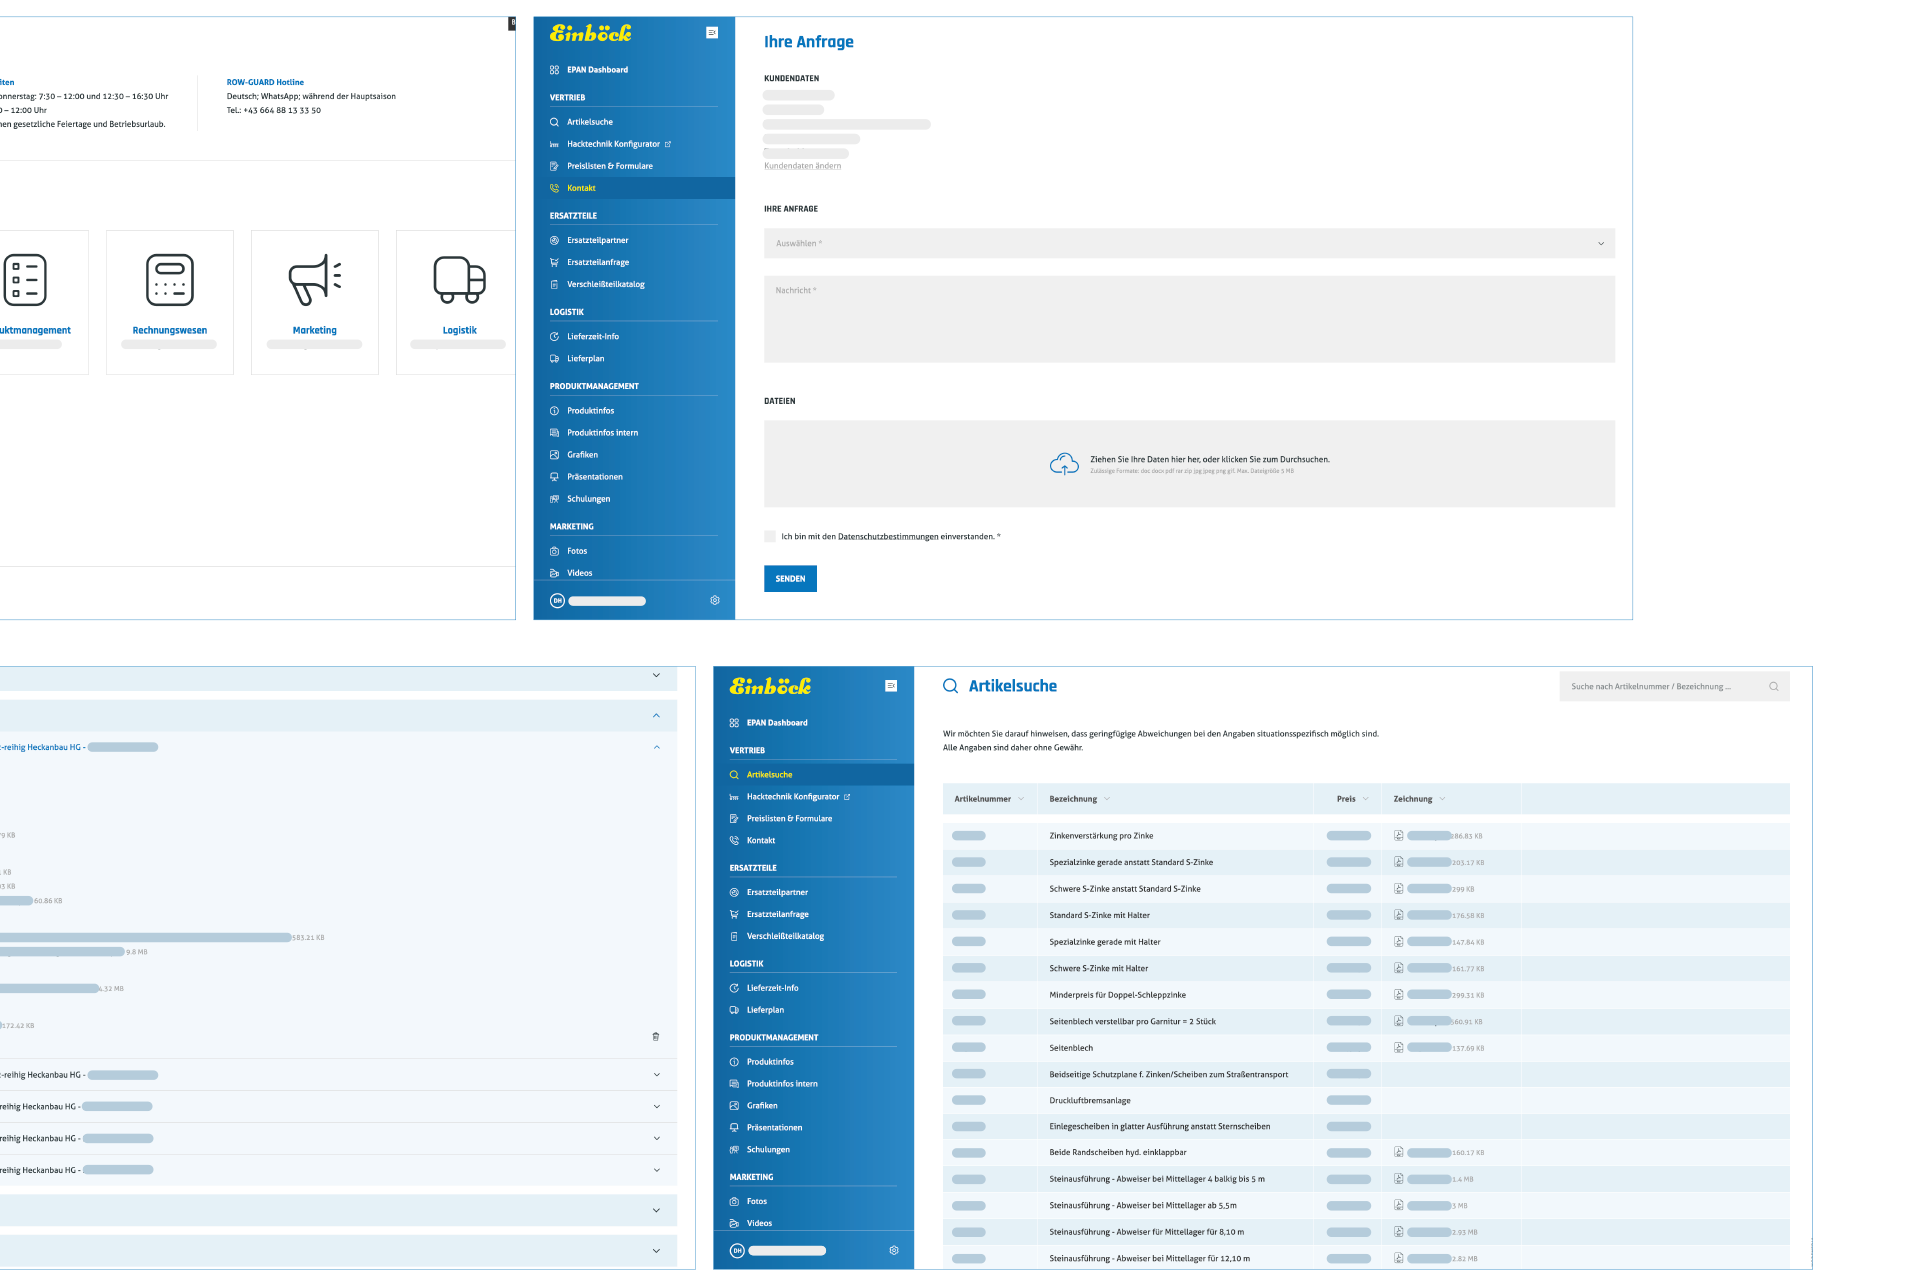This screenshot has width=1920, height=1283.
Task: Click row text Druckluftbremsanlage
Action: pyautogui.click(x=1090, y=1101)
